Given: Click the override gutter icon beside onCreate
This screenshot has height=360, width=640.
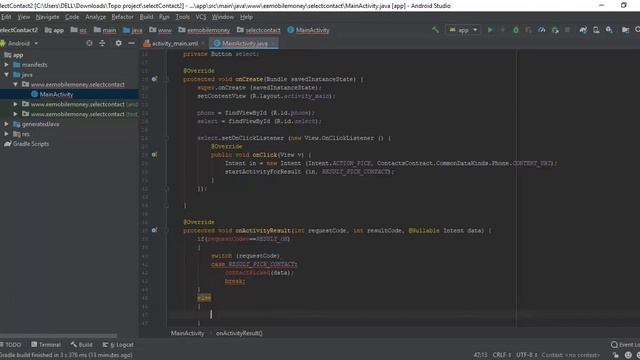Looking at the screenshot, I should click(x=154, y=79).
